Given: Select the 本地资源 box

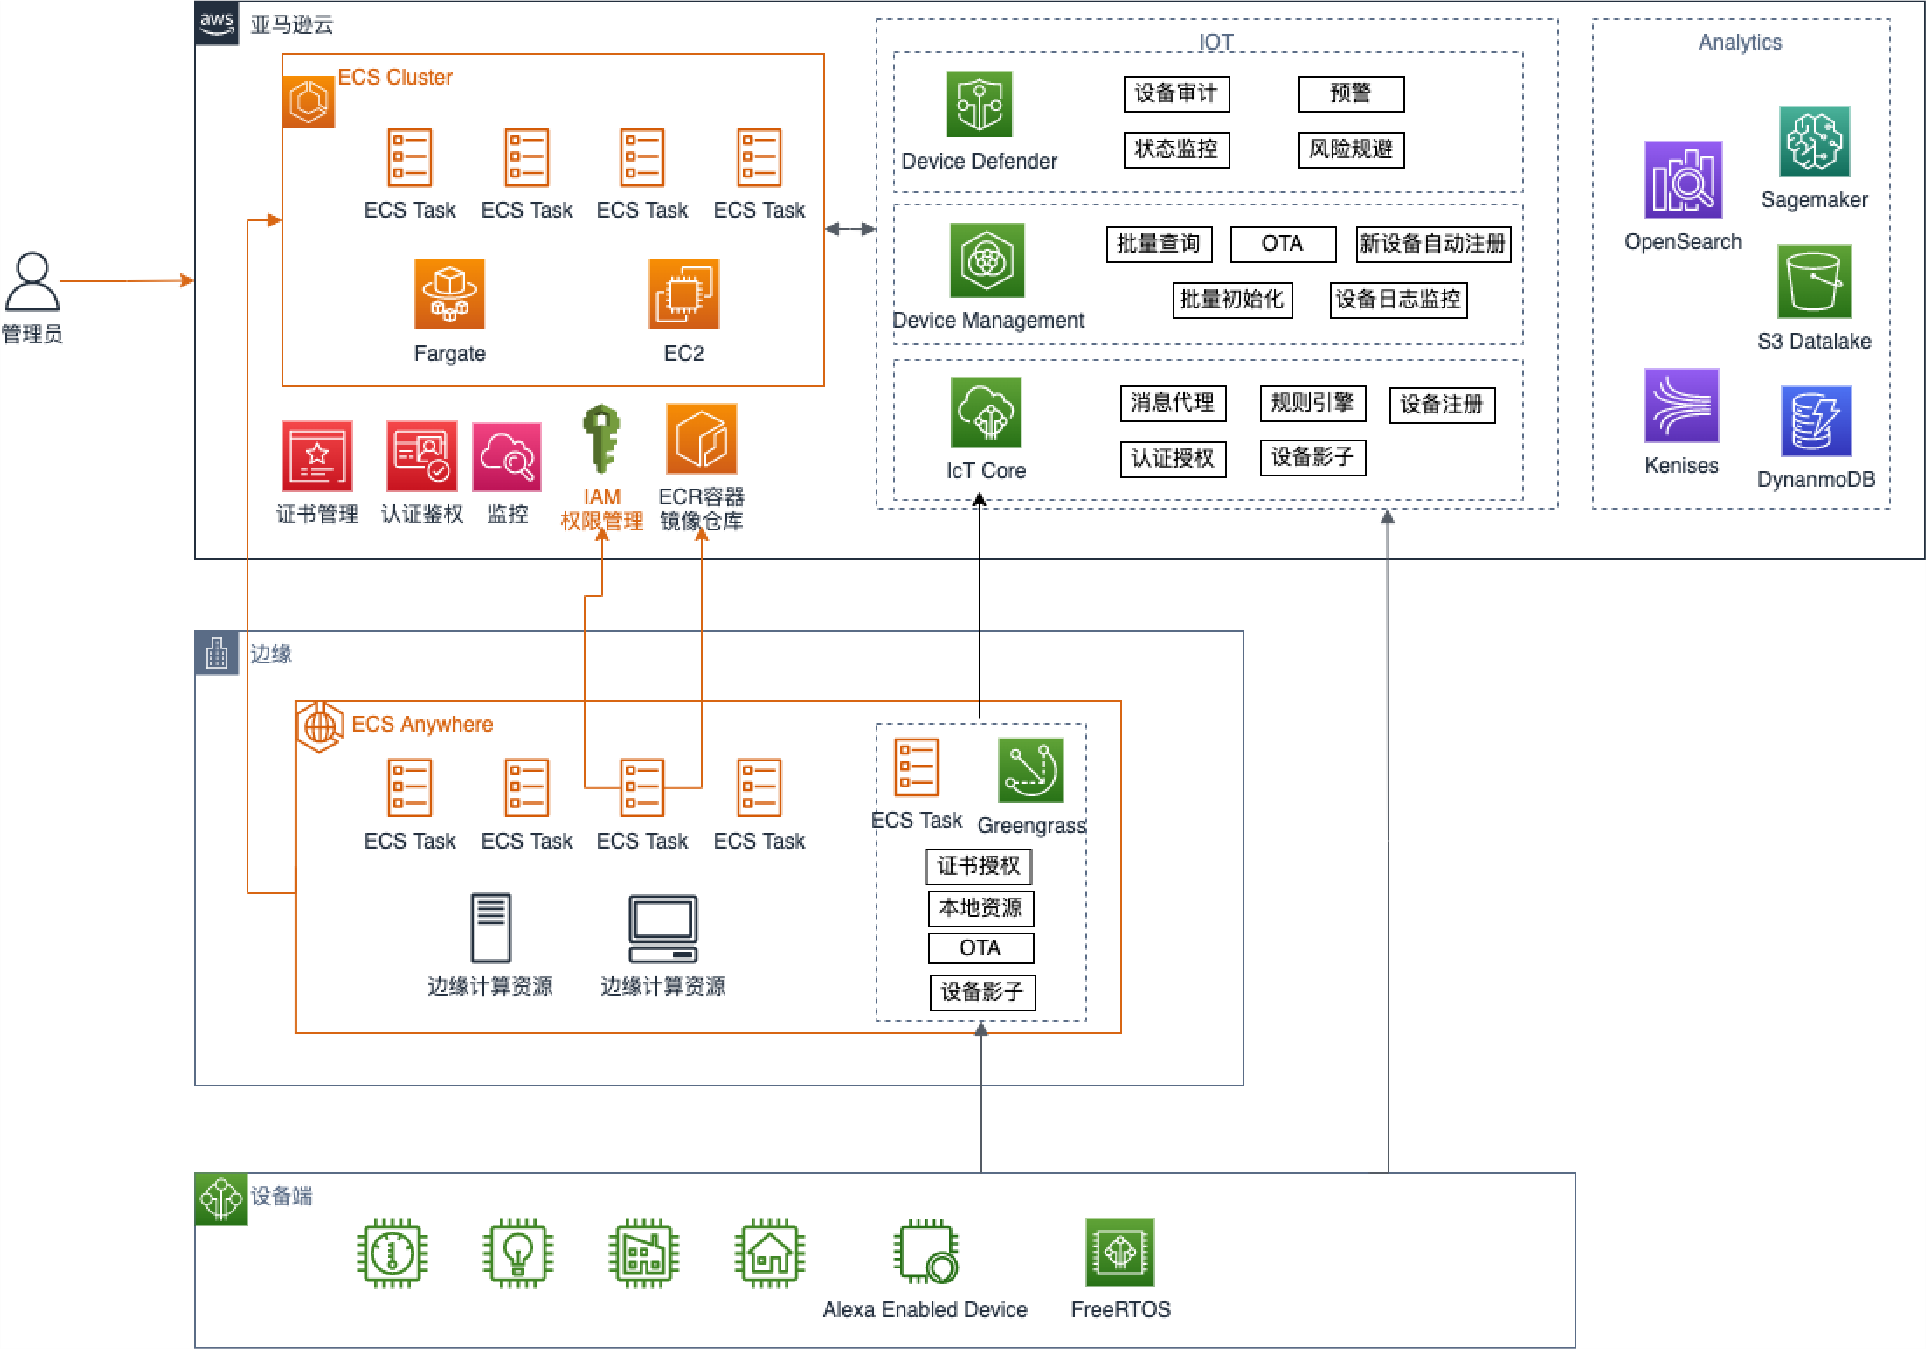Looking at the screenshot, I should [x=981, y=908].
